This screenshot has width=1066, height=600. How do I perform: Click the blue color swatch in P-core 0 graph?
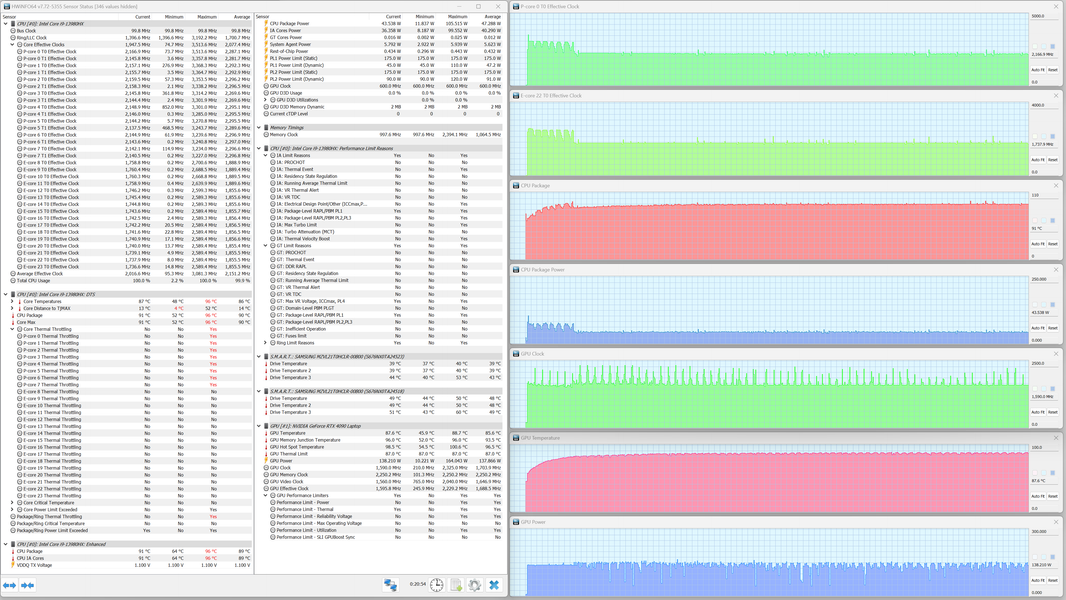click(1053, 46)
